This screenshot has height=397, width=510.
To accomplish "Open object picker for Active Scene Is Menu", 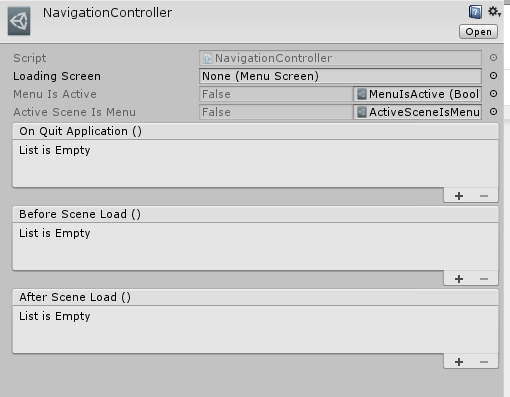I will (493, 112).
